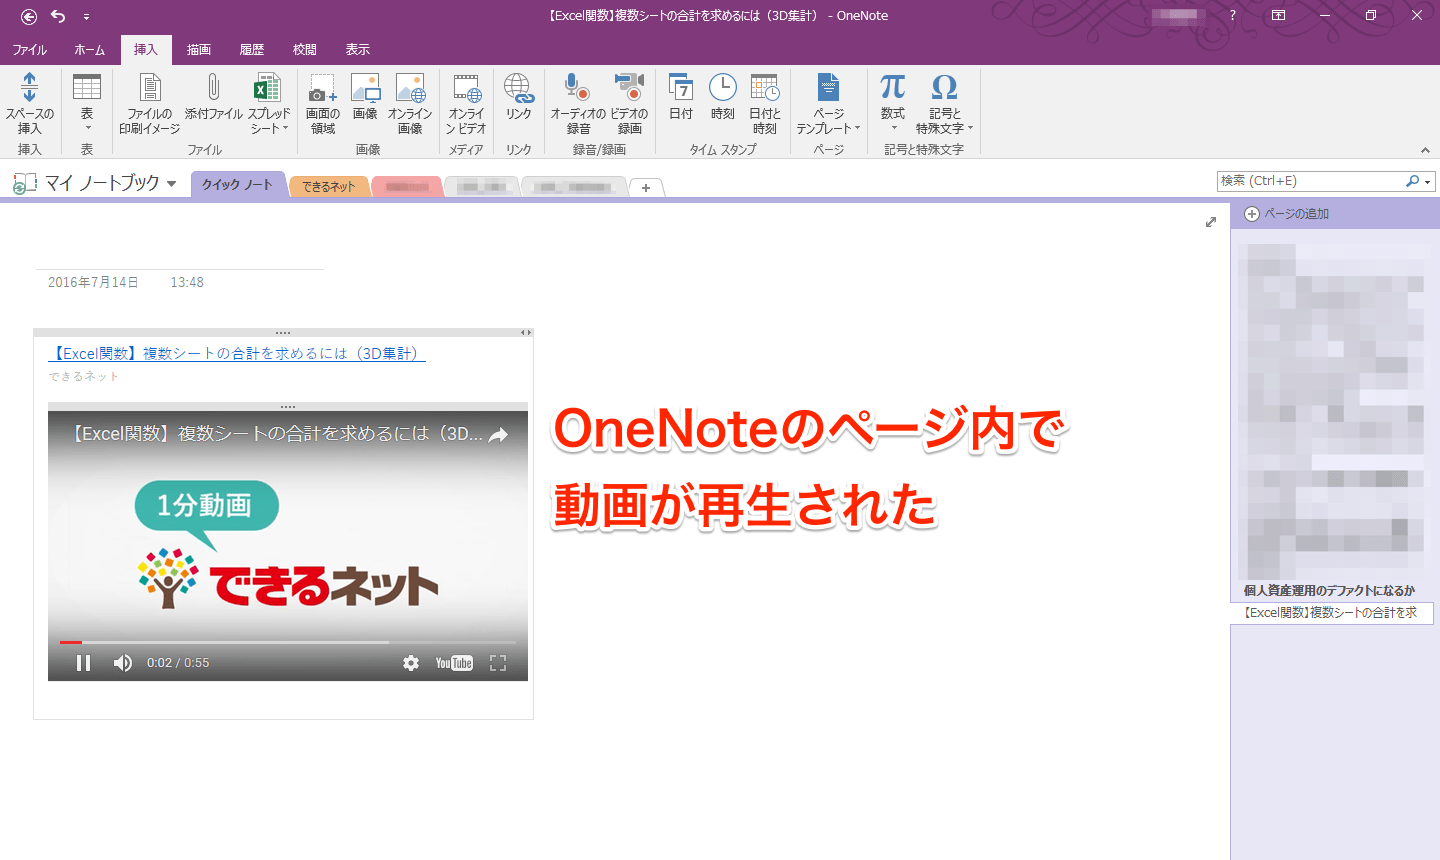Switch to the ホーム ribbon tab
The height and width of the screenshot is (860, 1440).
tap(90, 49)
